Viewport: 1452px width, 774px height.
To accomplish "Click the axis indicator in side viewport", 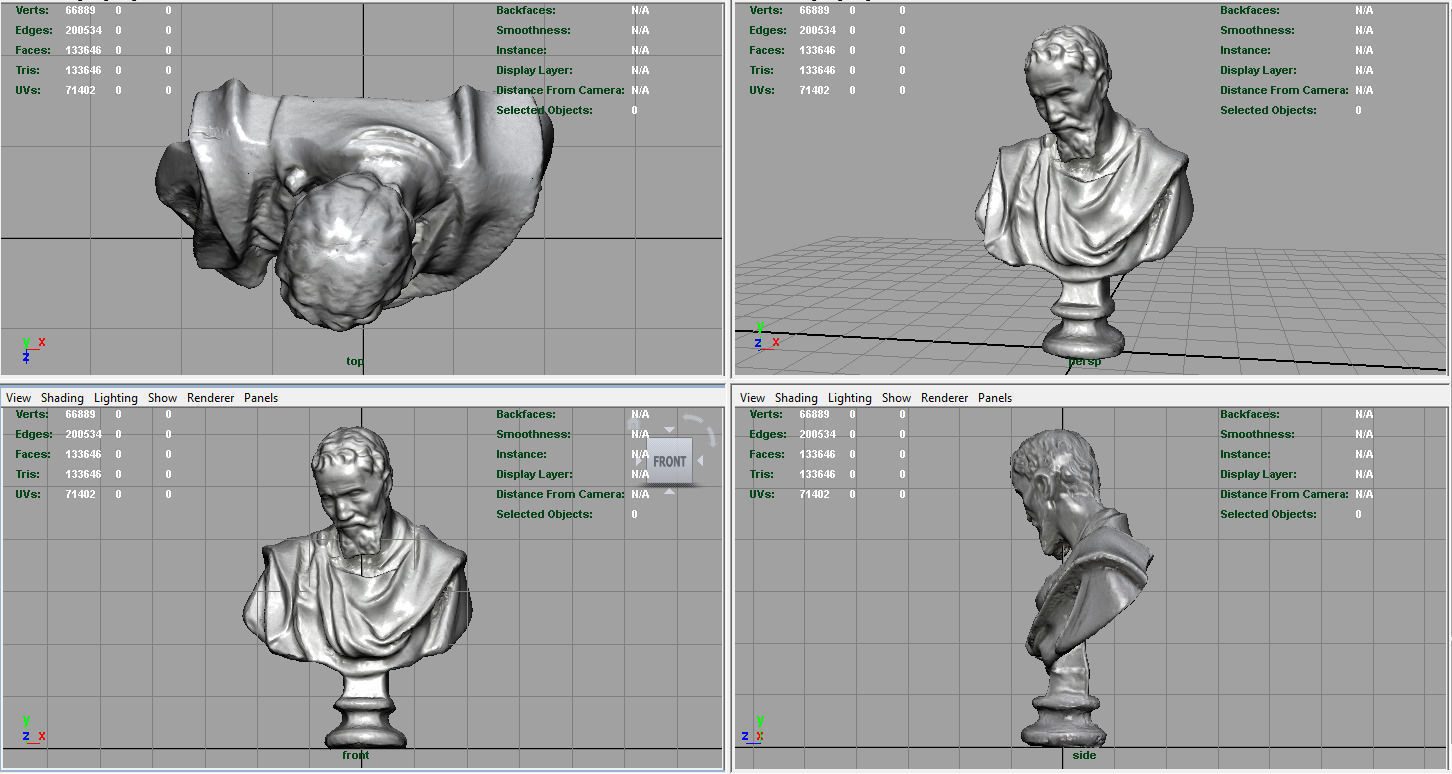I will 755,729.
